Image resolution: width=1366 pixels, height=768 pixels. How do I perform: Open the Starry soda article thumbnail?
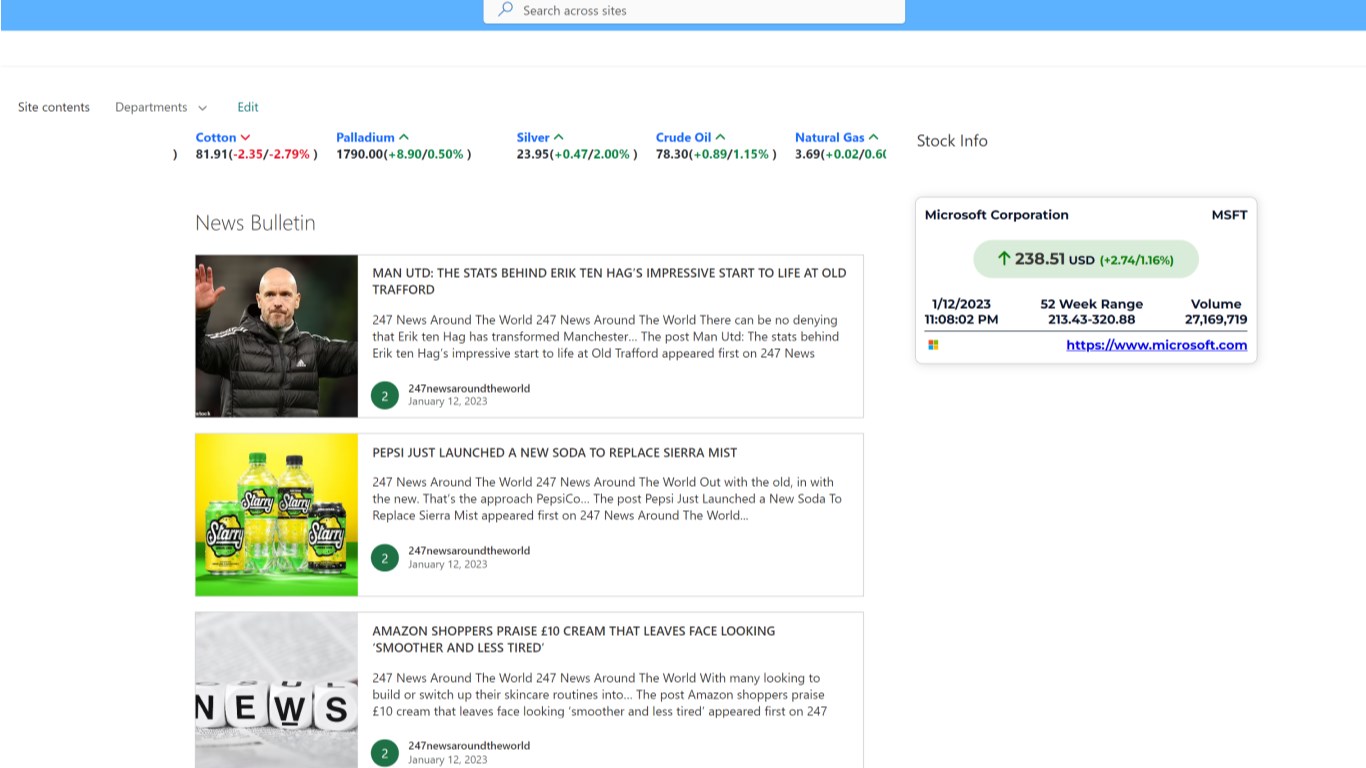coord(276,514)
